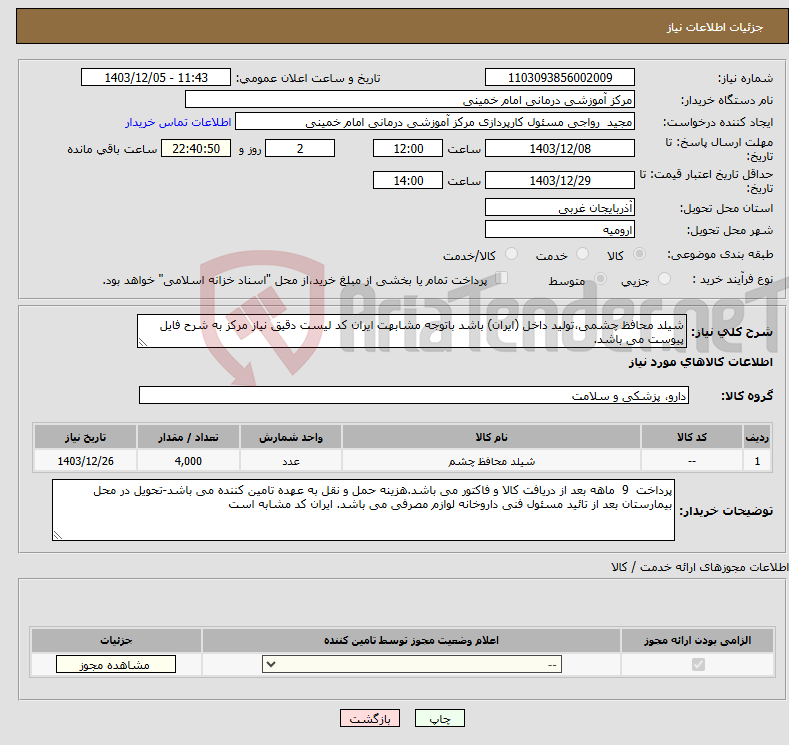Click the response deadline date 1403/12/08
The width and height of the screenshot is (789, 745).
pyautogui.click(x=560, y=148)
